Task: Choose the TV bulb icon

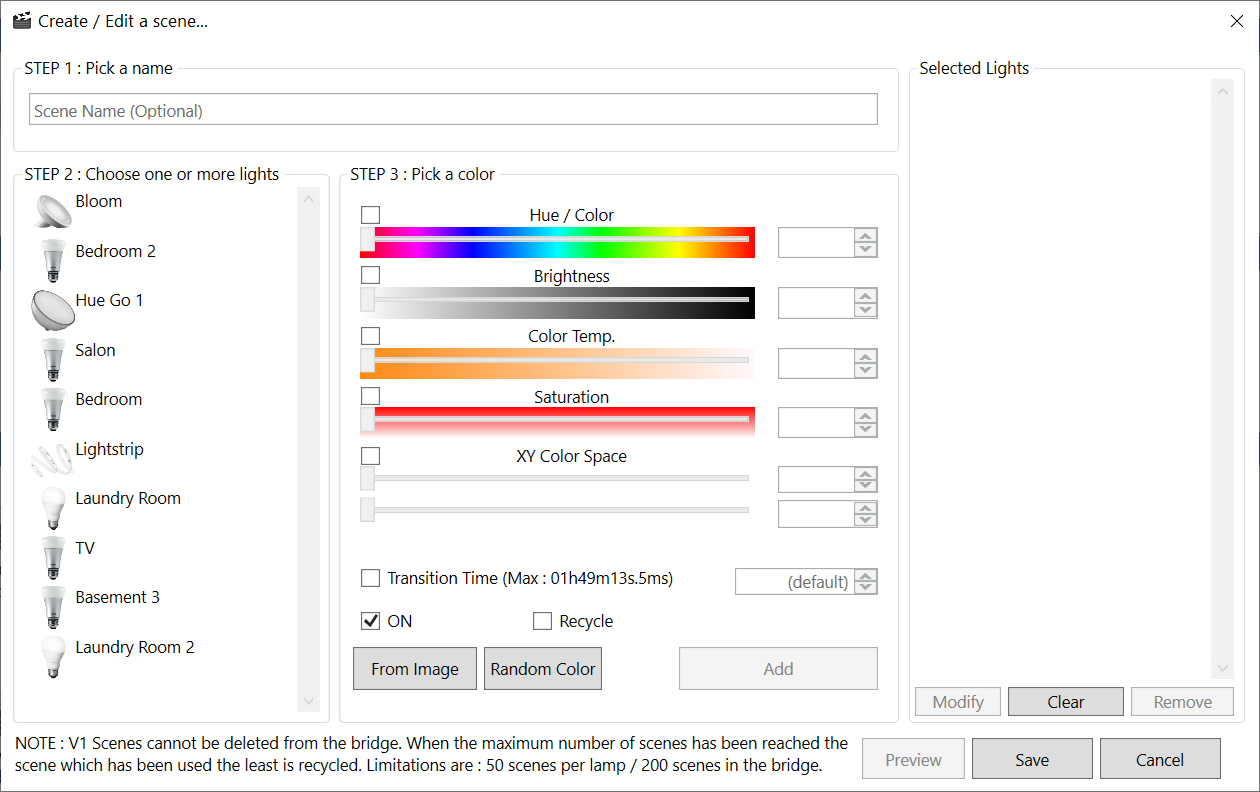Action: [53, 557]
